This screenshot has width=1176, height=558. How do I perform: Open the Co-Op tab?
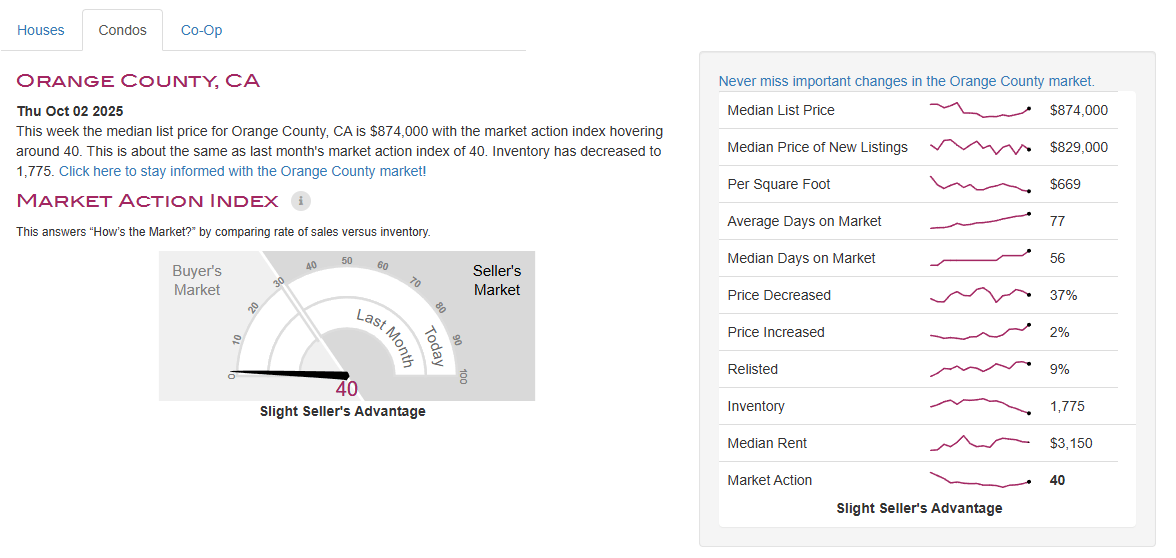[201, 30]
